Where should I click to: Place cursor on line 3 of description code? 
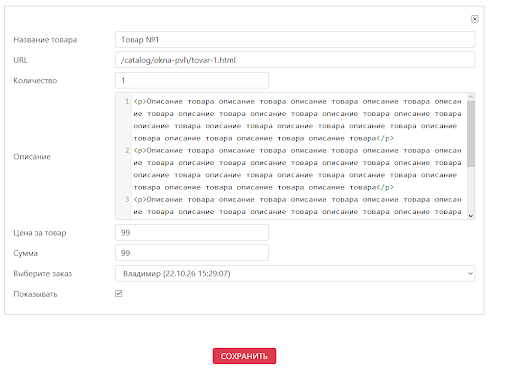[297, 206]
